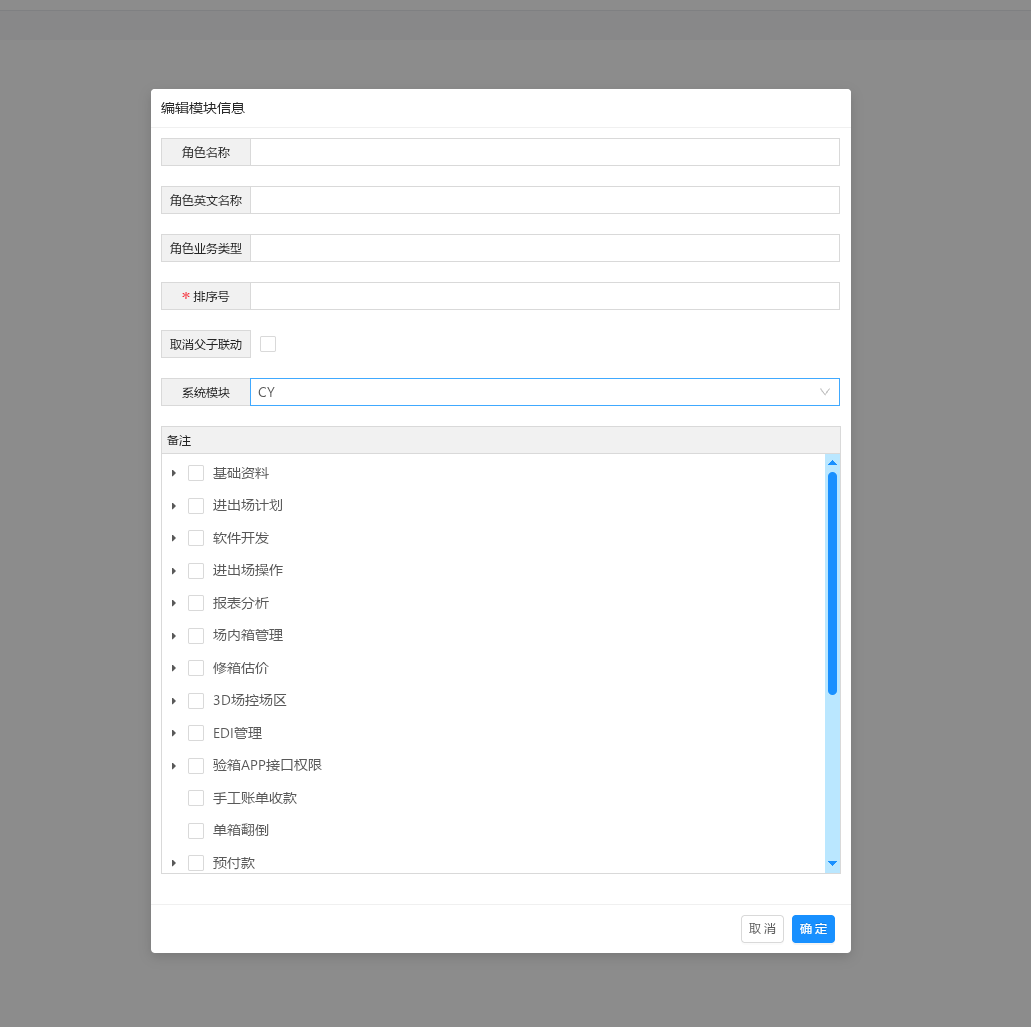Select the 进出场操作 tree item label

coord(248,570)
